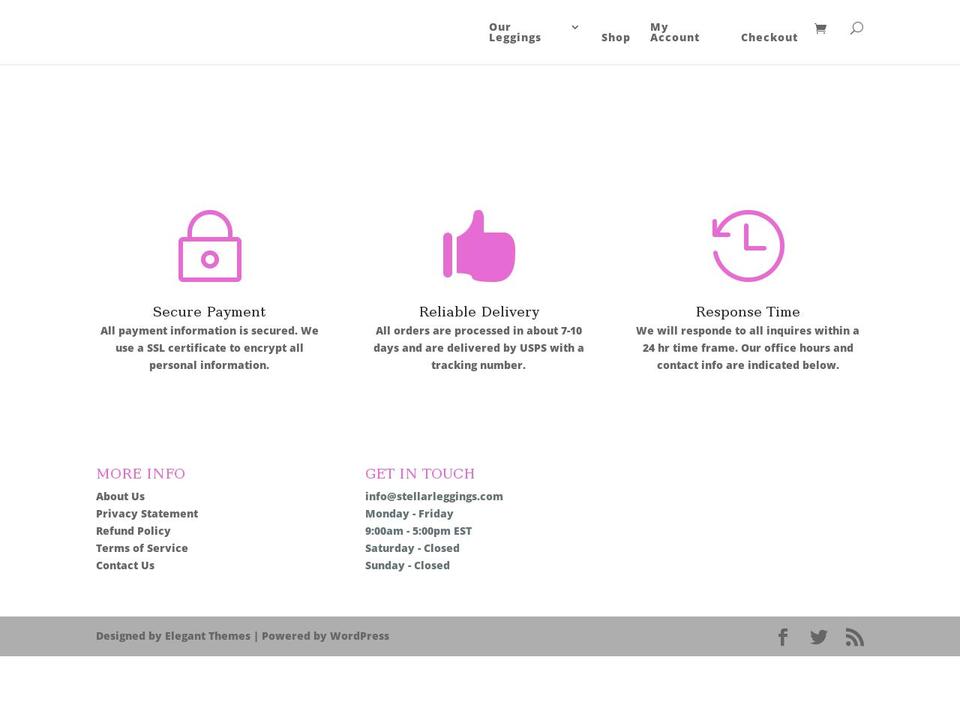The width and height of the screenshot is (960, 720).
Task: Click the 24 hr response description paragraph
Action: (748, 348)
